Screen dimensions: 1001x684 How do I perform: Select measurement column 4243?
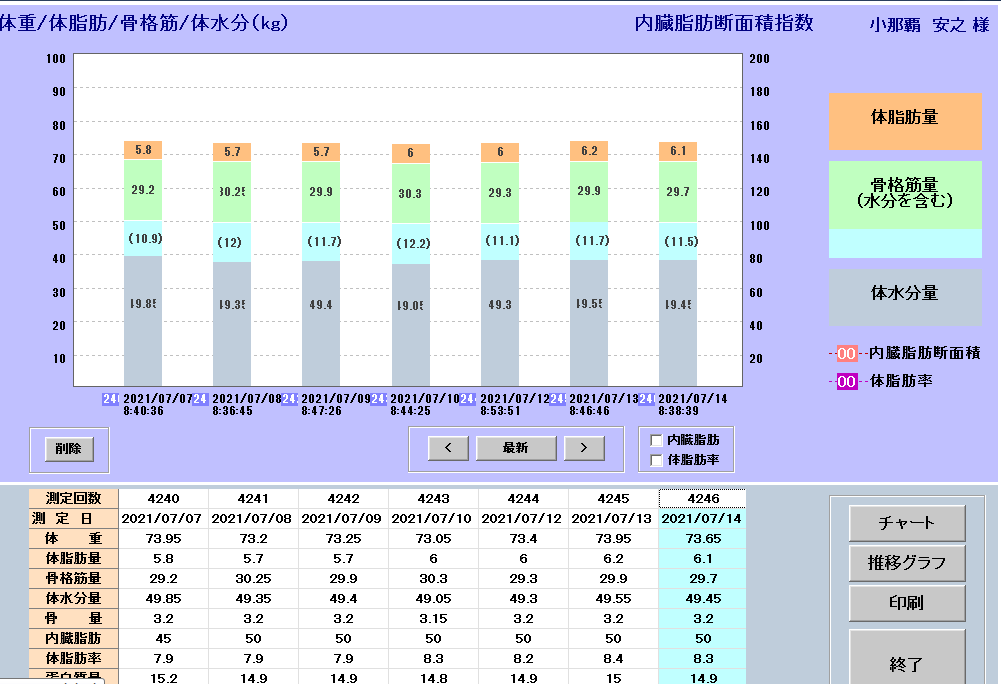pos(433,498)
